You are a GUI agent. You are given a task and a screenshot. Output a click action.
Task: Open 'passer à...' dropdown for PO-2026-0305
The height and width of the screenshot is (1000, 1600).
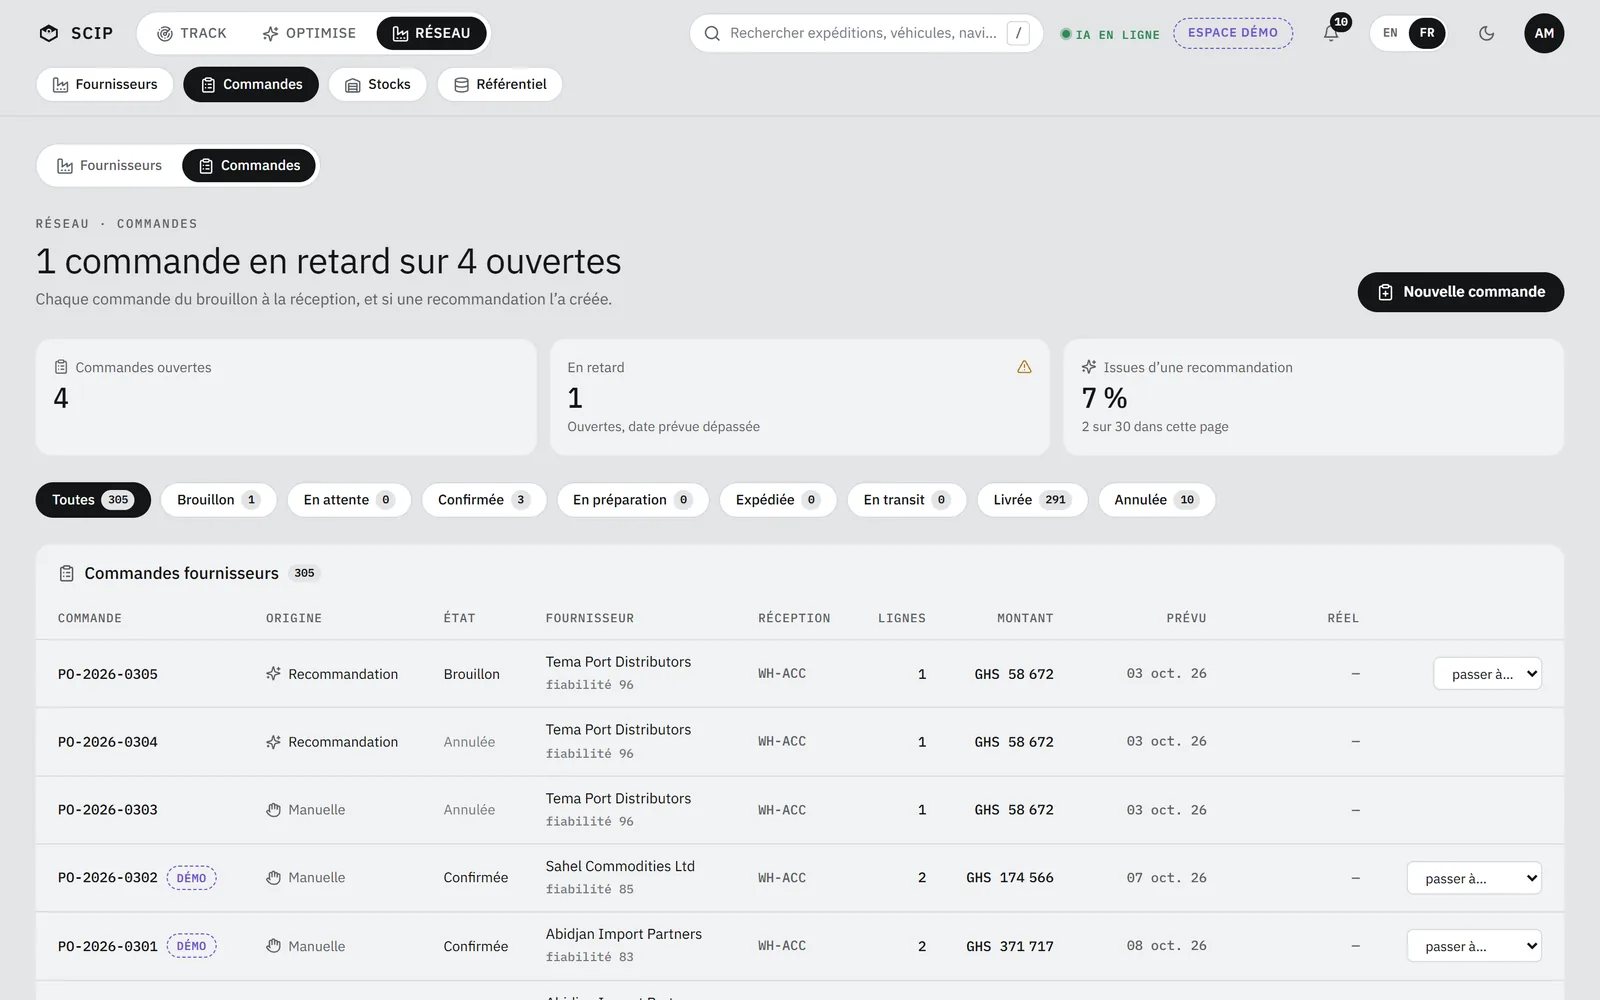tap(1487, 674)
